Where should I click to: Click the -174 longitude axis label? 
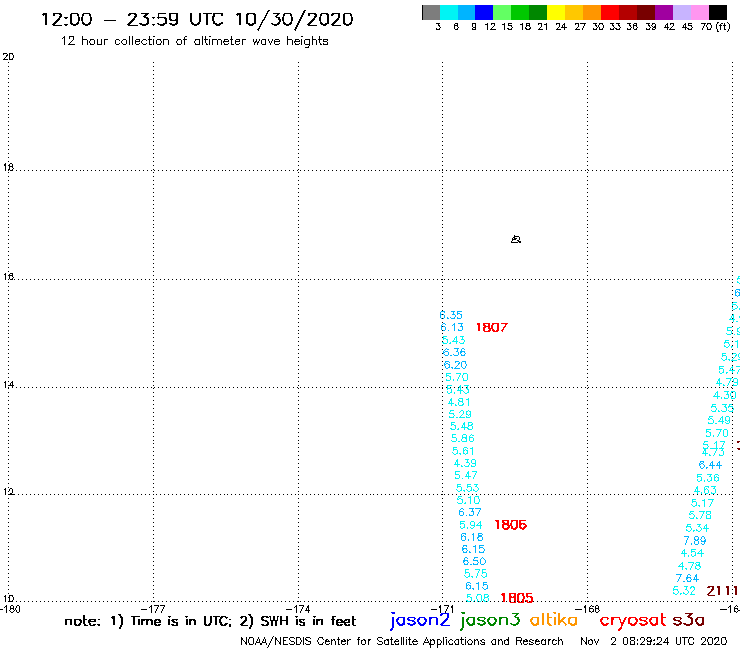point(298,609)
